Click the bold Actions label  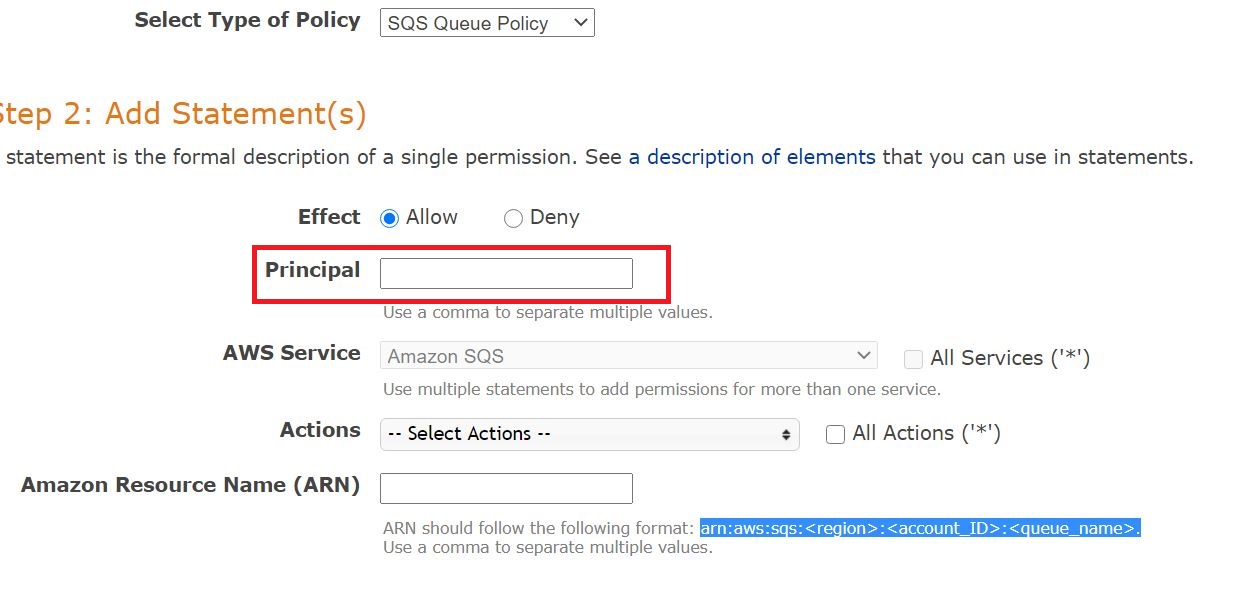point(320,430)
